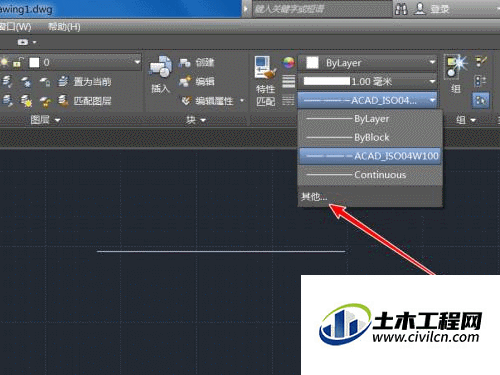Expand the Edit Attributes (编辑属性) arrow
The image size is (500, 375).
(242, 100)
